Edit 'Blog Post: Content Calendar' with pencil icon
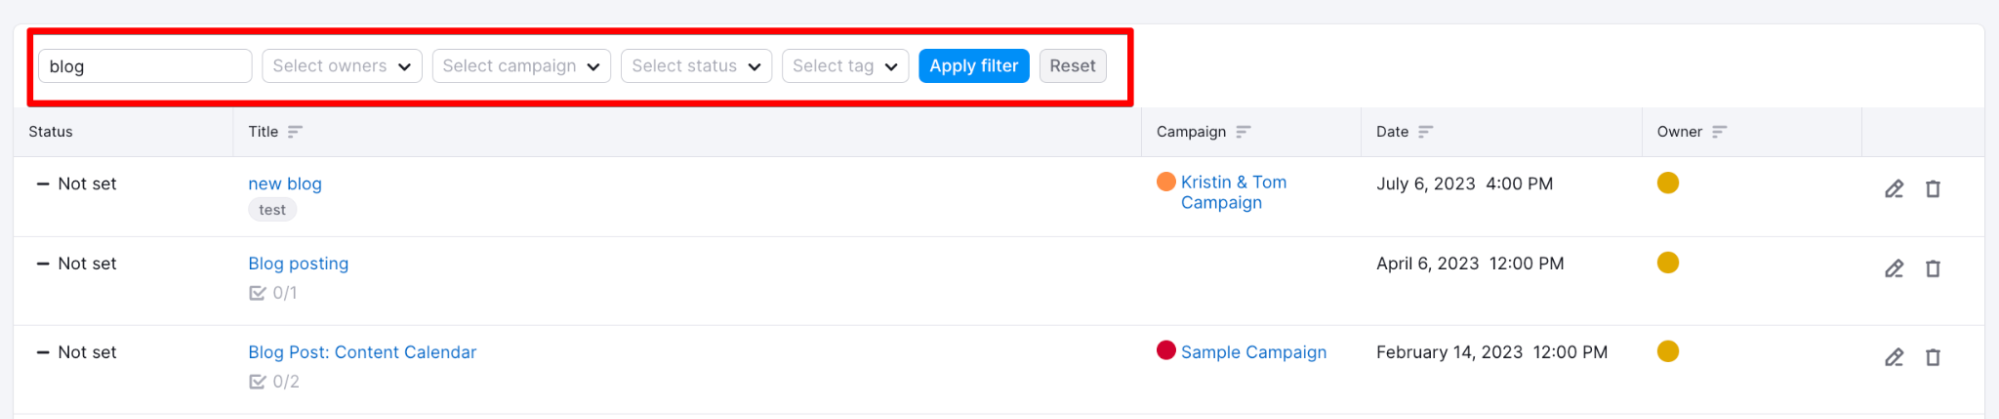This screenshot has height=419, width=1999. pyautogui.click(x=1893, y=357)
